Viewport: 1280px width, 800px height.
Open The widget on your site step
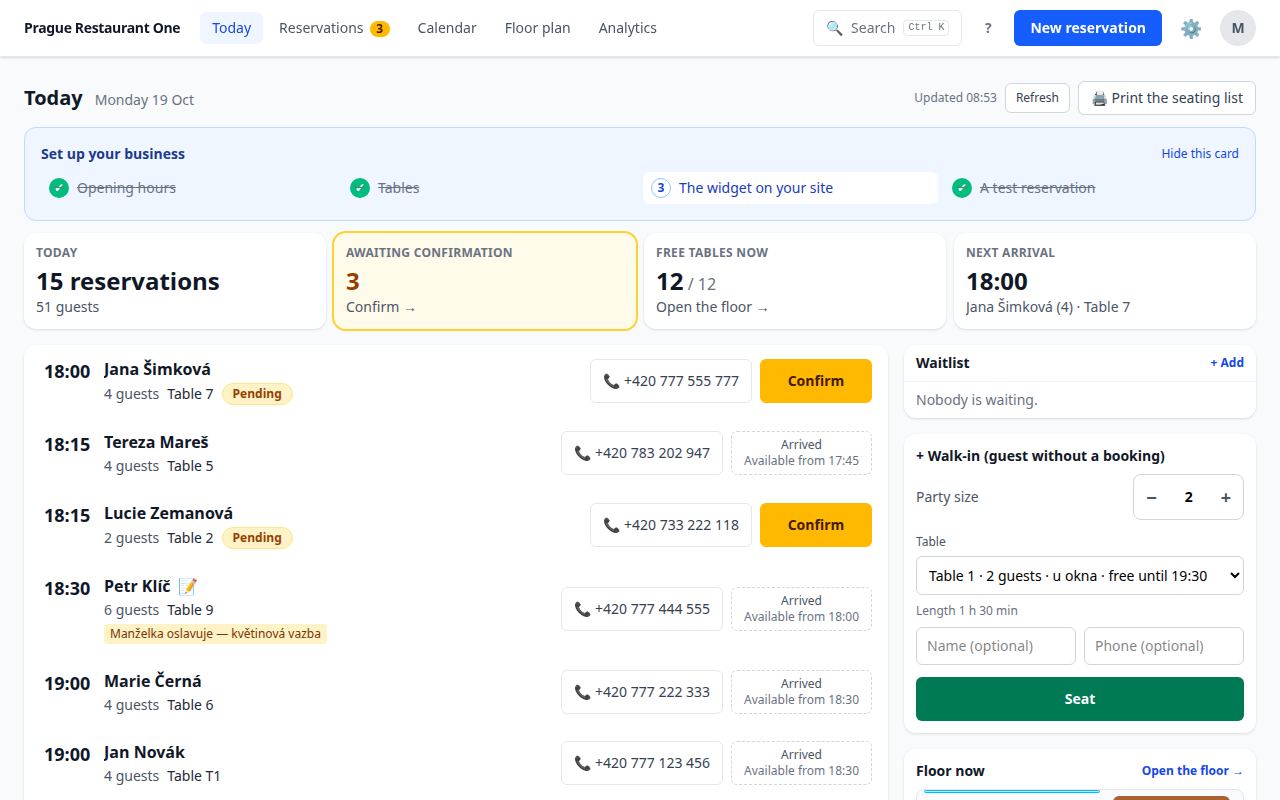pos(790,188)
